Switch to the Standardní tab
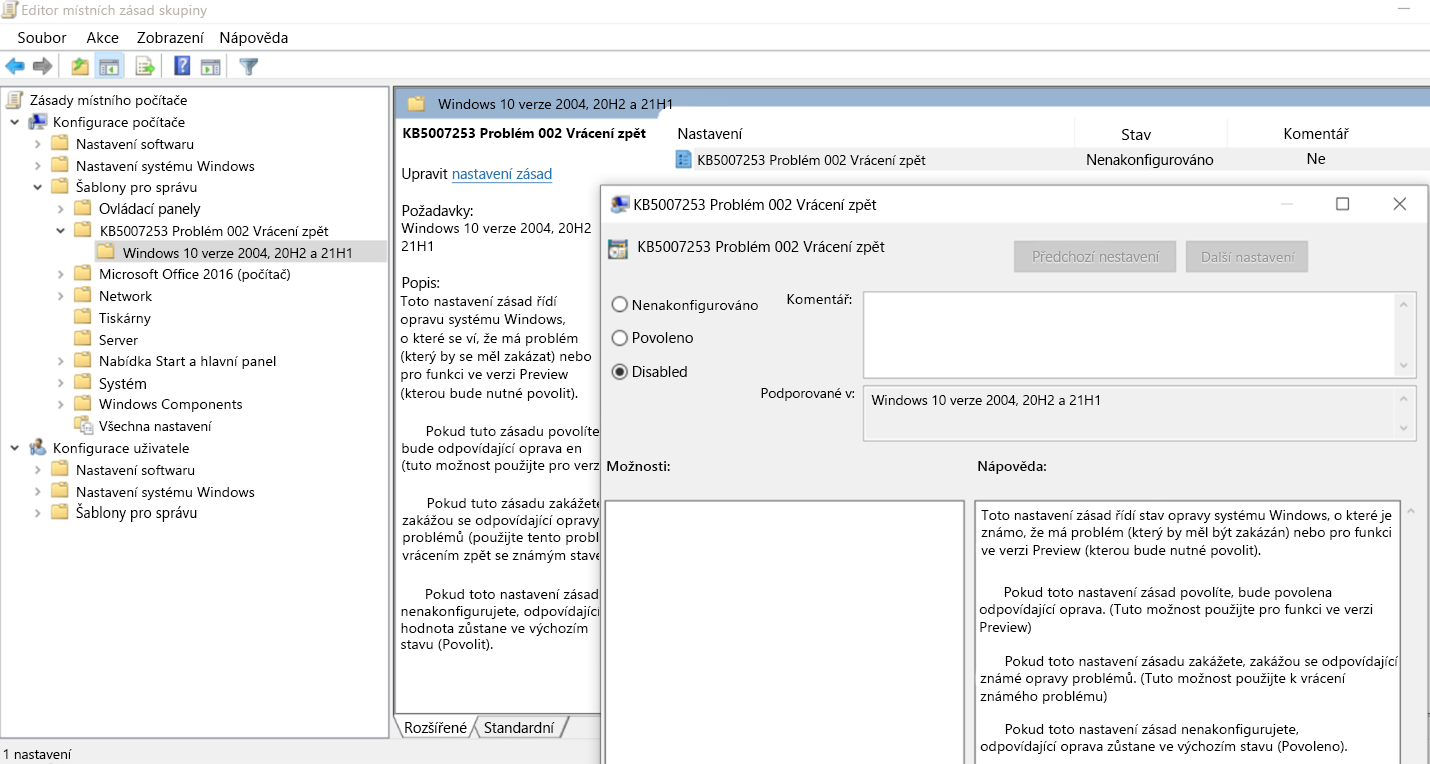Screen dimensions: 1430x764 coord(518,727)
